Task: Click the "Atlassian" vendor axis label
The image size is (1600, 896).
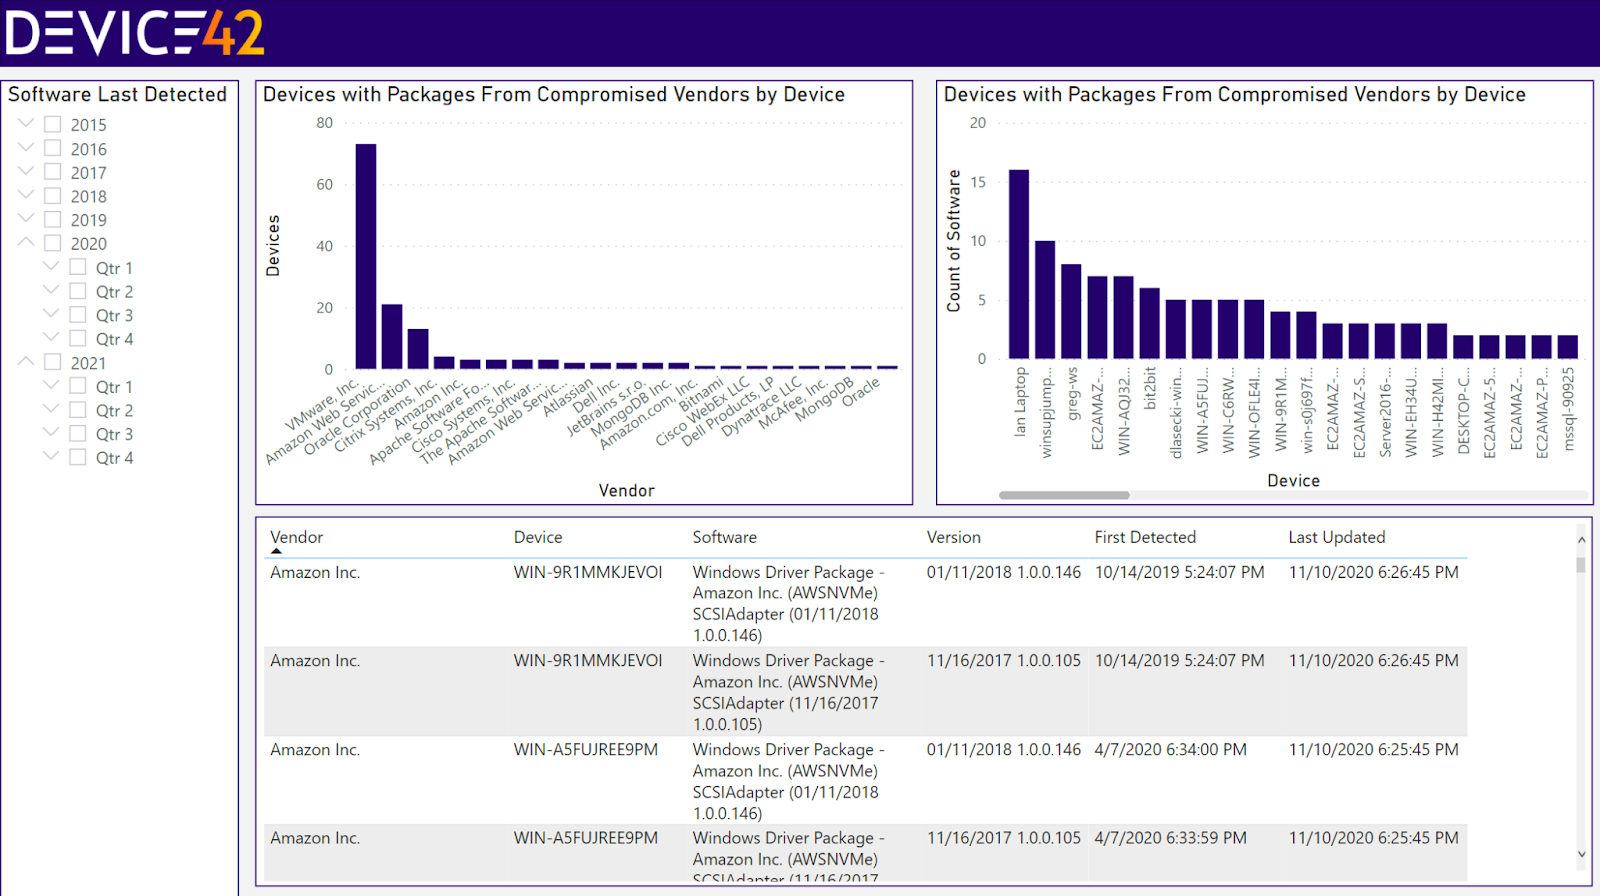Action: point(568,398)
